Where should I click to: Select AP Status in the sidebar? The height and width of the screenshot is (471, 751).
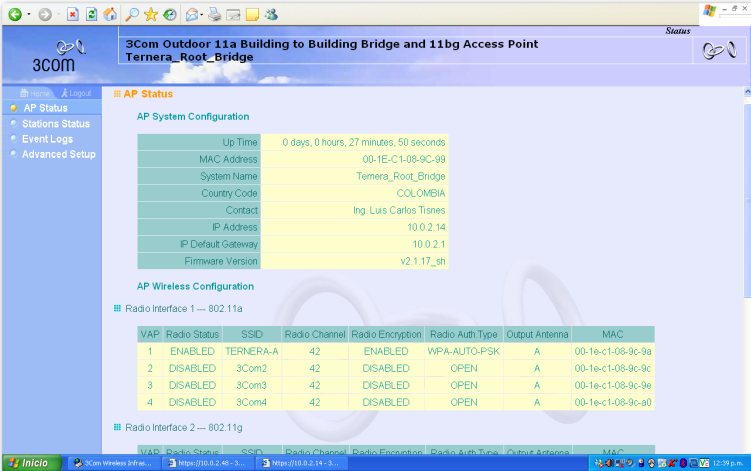pyautogui.click(x=45, y=108)
